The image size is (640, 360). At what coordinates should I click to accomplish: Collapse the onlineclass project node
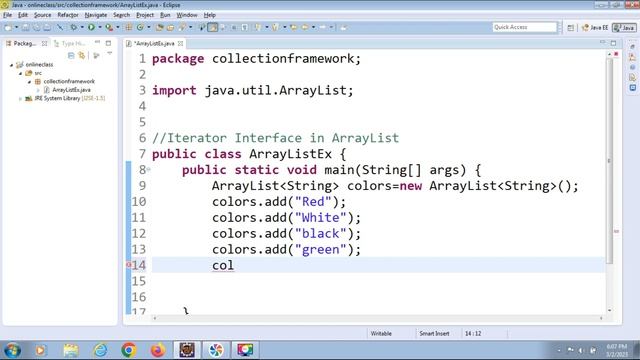11,65
